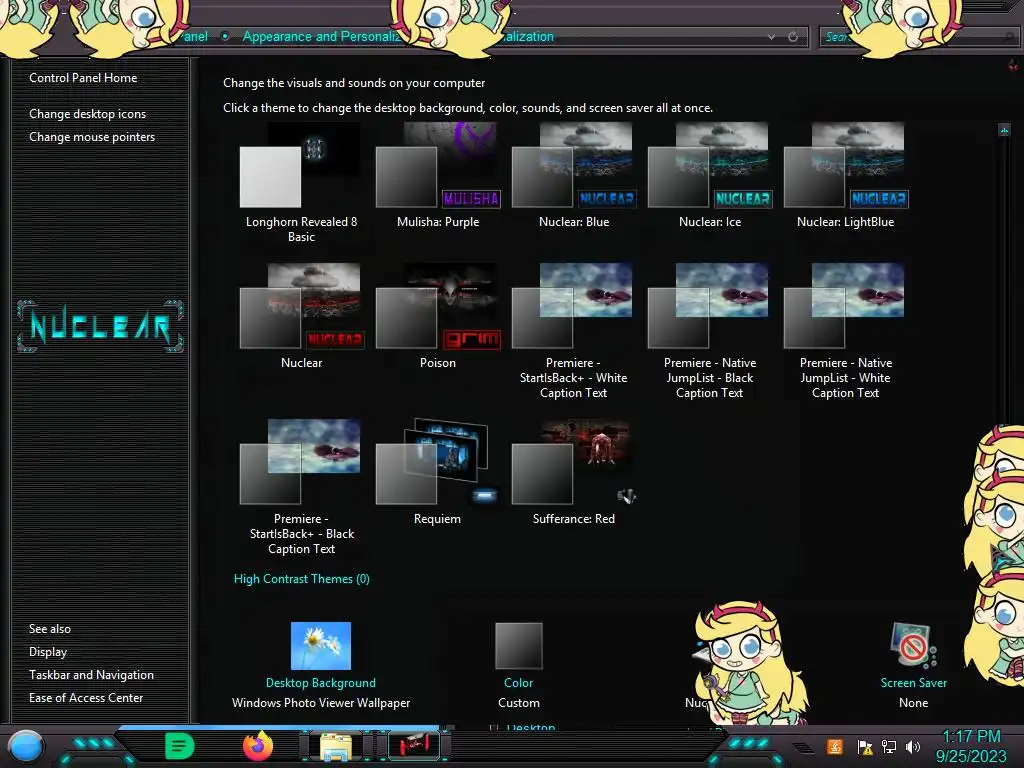
Task: Launch Firefox from the taskbar
Action: click(258, 746)
